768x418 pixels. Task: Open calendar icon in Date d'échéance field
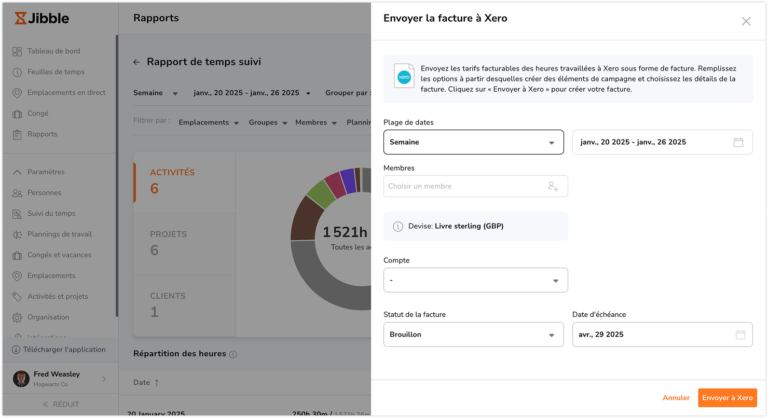click(740, 335)
